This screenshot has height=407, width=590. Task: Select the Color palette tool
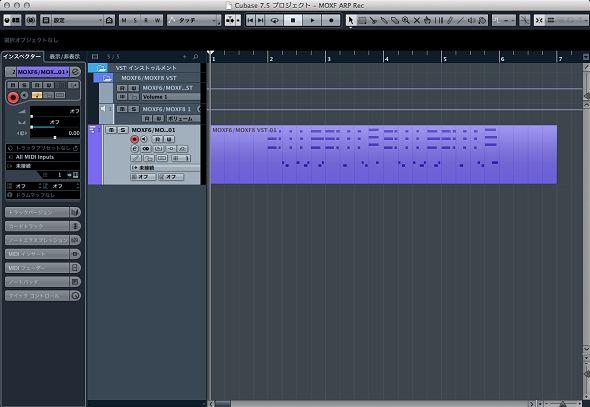click(482, 20)
